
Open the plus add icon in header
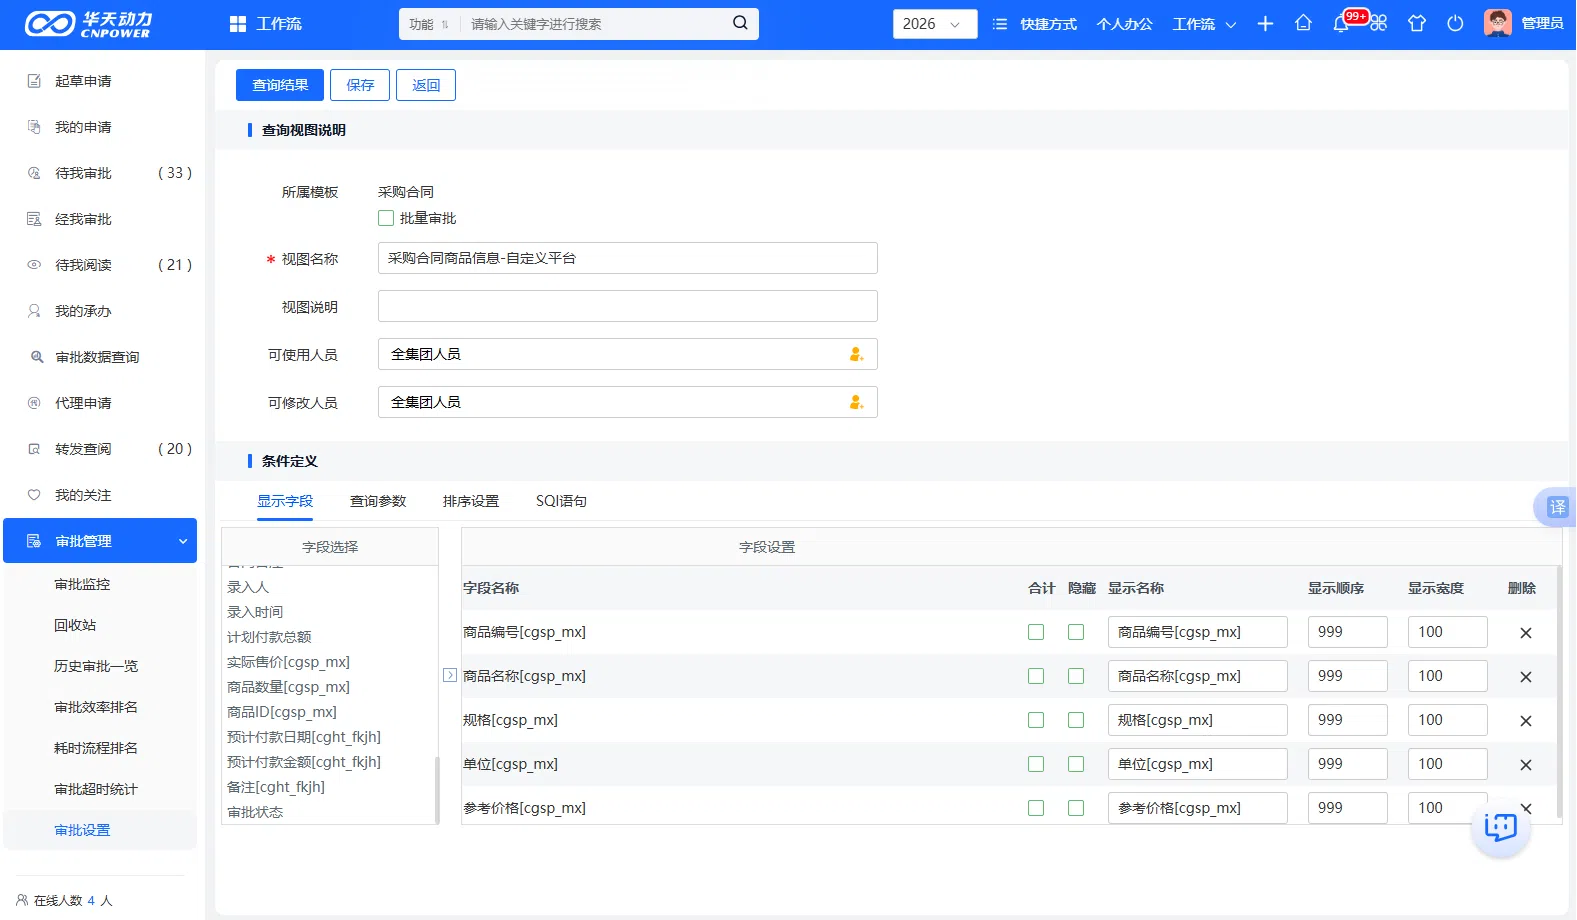1265,23
